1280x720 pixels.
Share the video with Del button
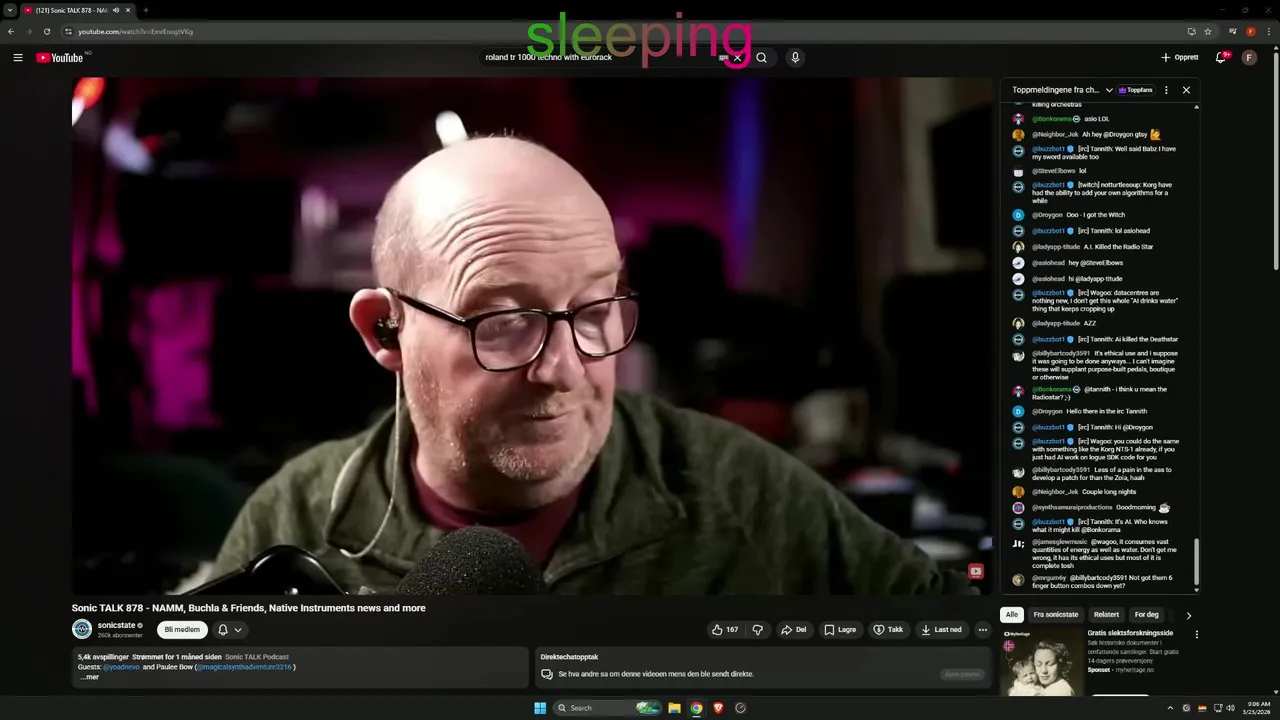pos(794,630)
